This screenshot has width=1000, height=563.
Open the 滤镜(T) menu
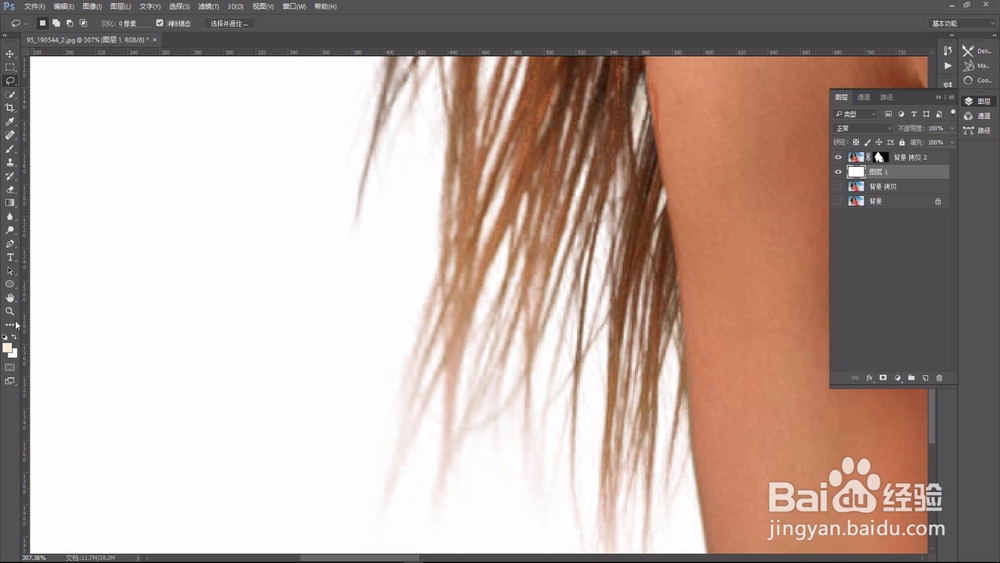pyautogui.click(x=209, y=6)
